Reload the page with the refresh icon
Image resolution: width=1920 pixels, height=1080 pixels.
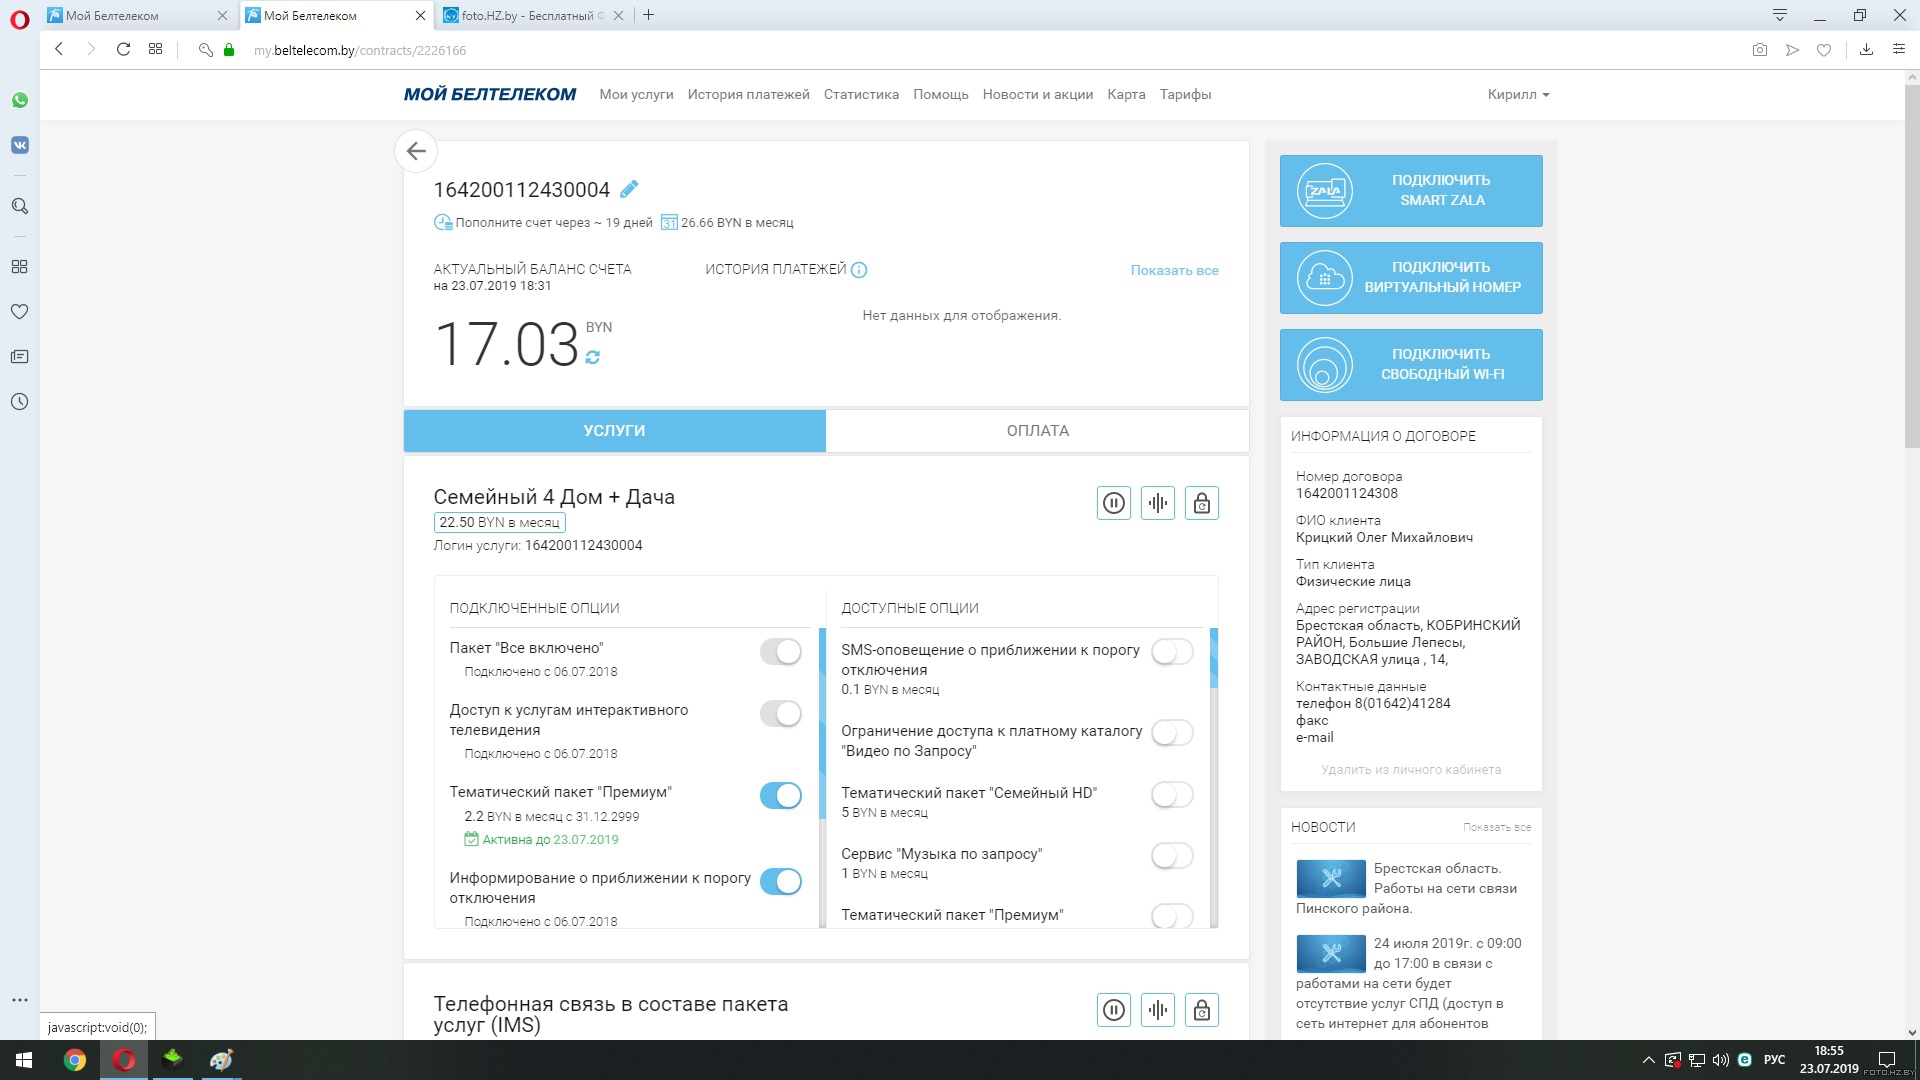123,49
